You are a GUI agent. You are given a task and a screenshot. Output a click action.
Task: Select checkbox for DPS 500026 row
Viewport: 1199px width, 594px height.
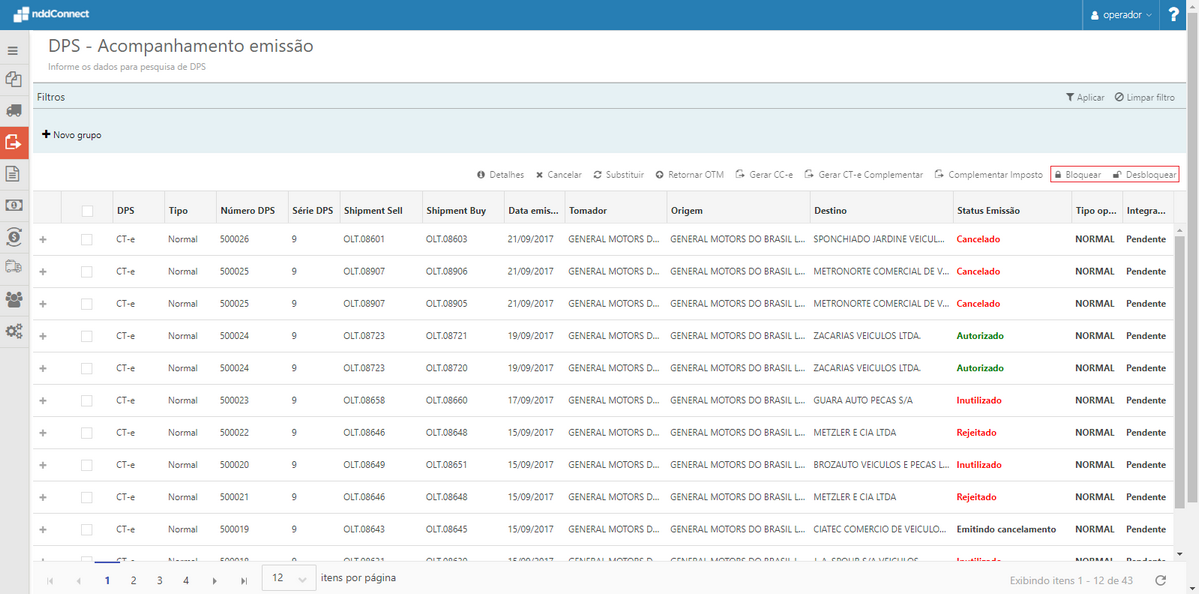coord(87,239)
